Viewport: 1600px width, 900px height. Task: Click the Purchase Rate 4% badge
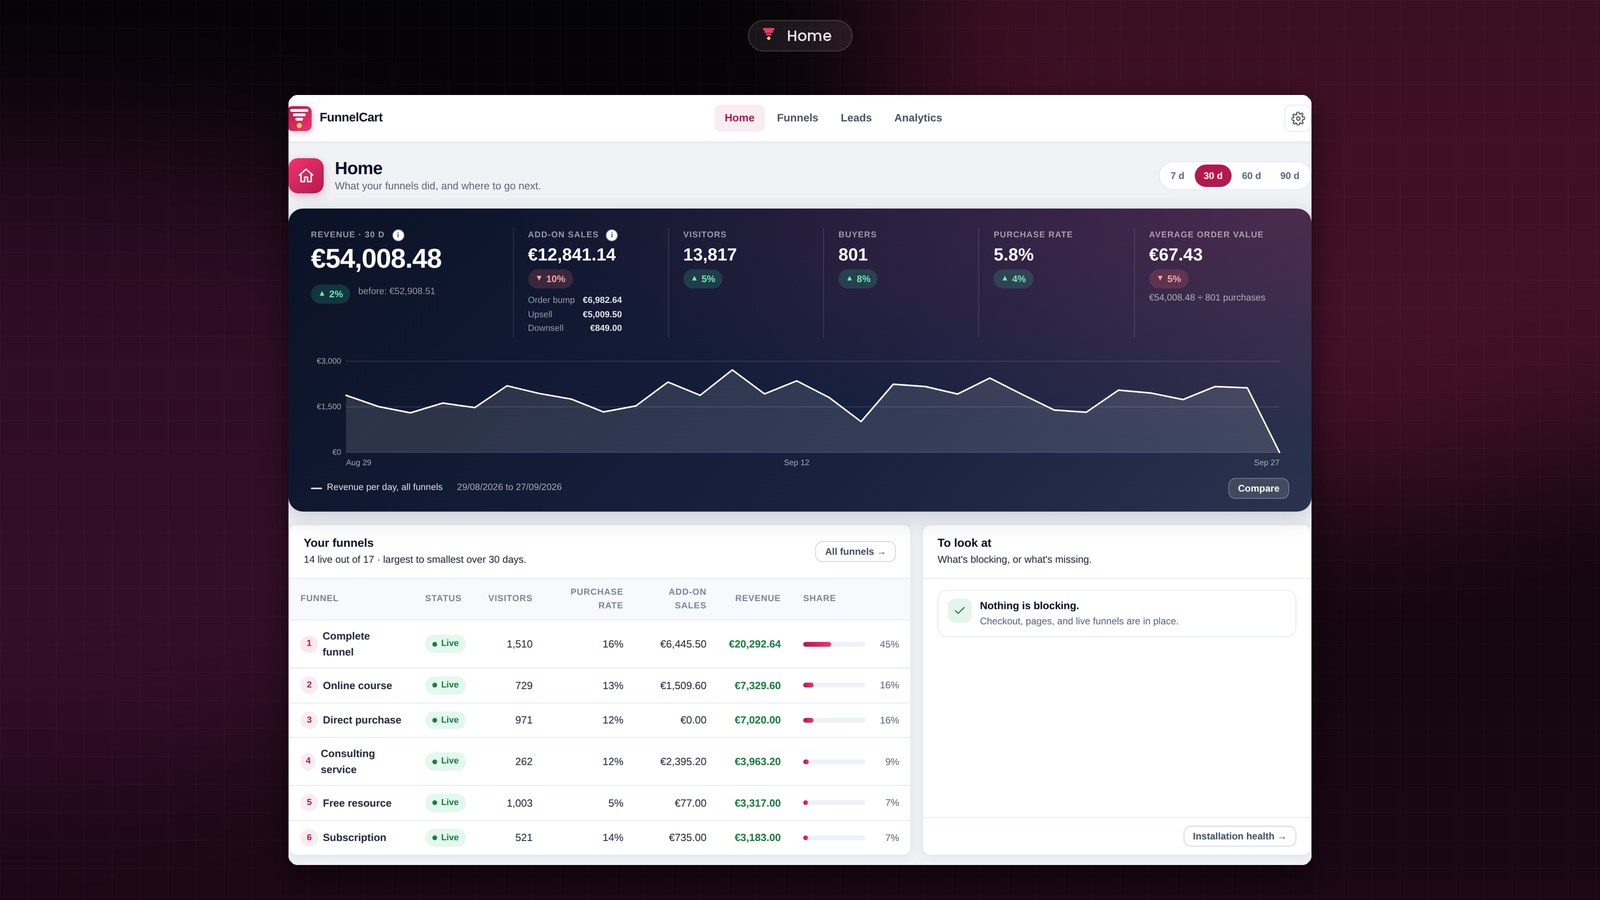click(1013, 279)
